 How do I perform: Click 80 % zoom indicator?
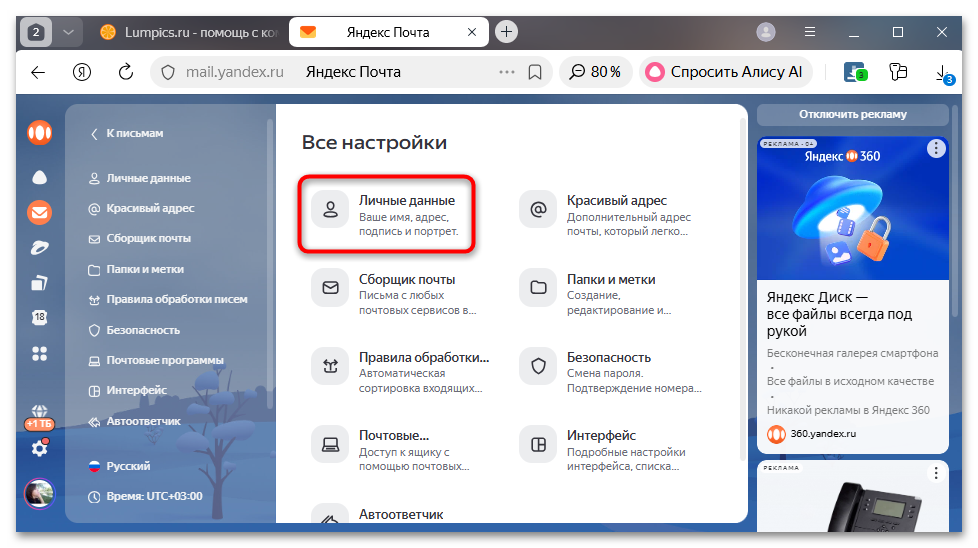click(x=595, y=72)
